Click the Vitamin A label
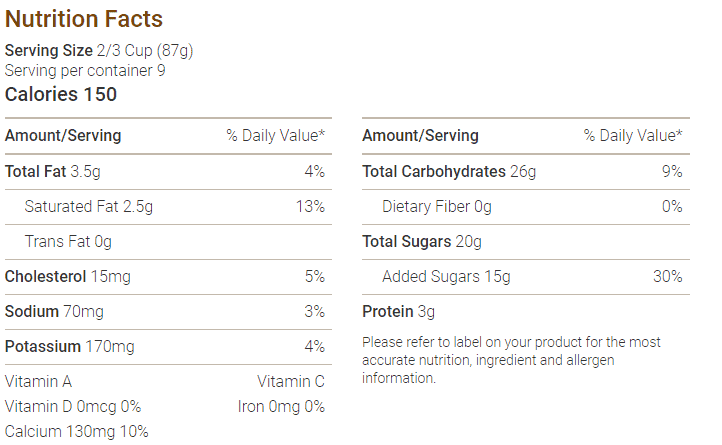Screen dimensions: 722x445 (x=38, y=381)
